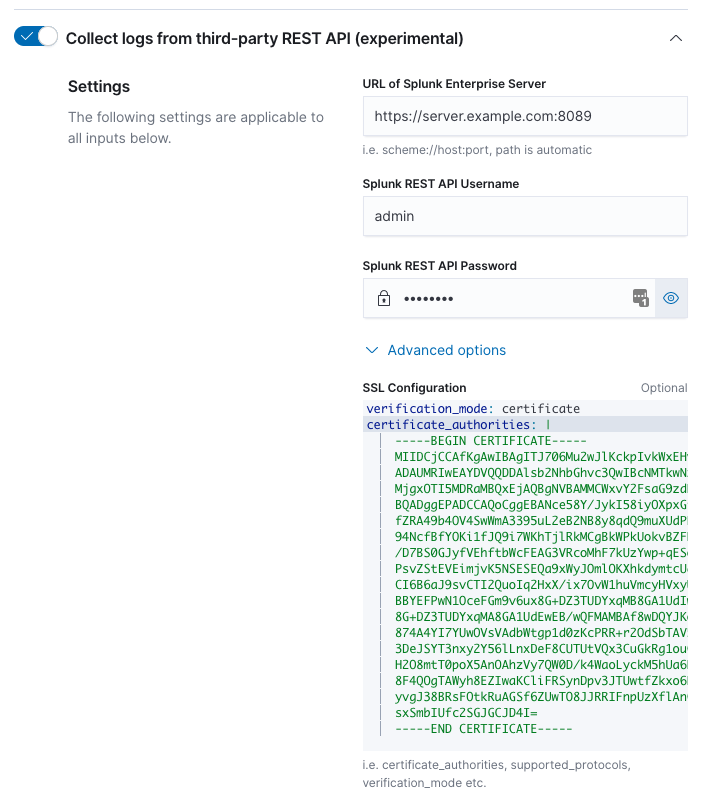
Task: Open the password autofill icon beside the eye
Action: pos(640,297)
